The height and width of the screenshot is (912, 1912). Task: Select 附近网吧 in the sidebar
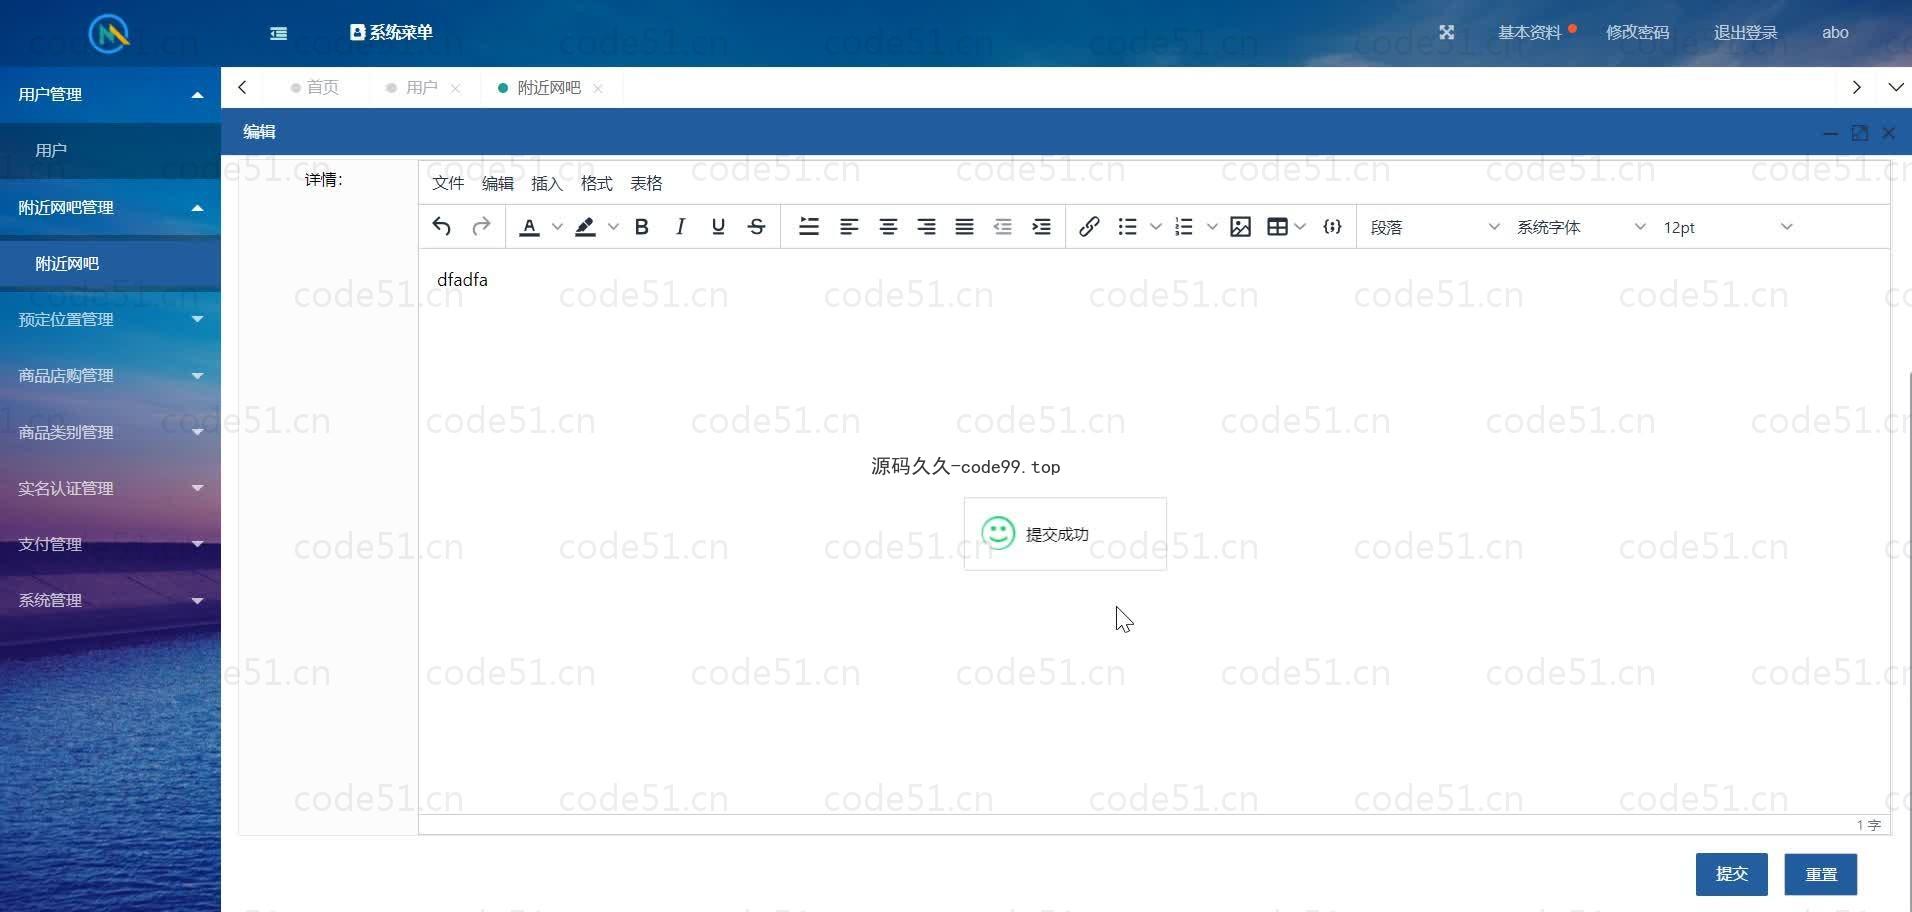[110, 263]
